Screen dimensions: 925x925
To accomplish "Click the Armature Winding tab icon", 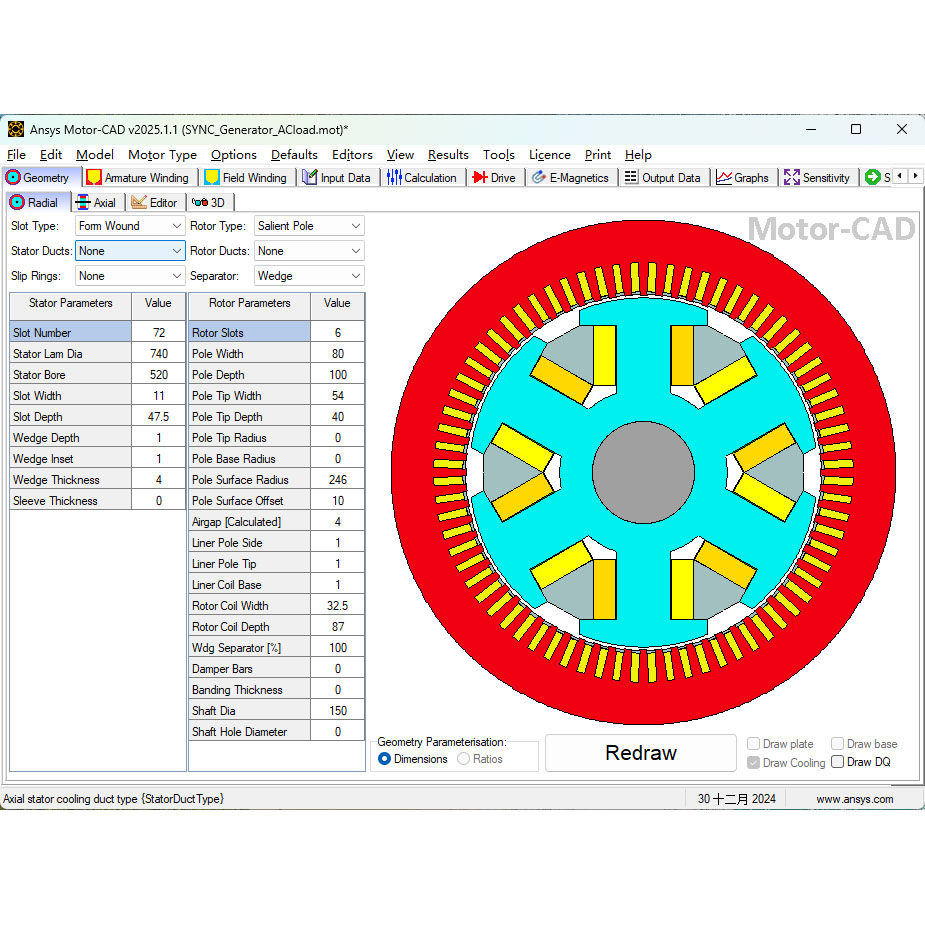I will point(93,178).
